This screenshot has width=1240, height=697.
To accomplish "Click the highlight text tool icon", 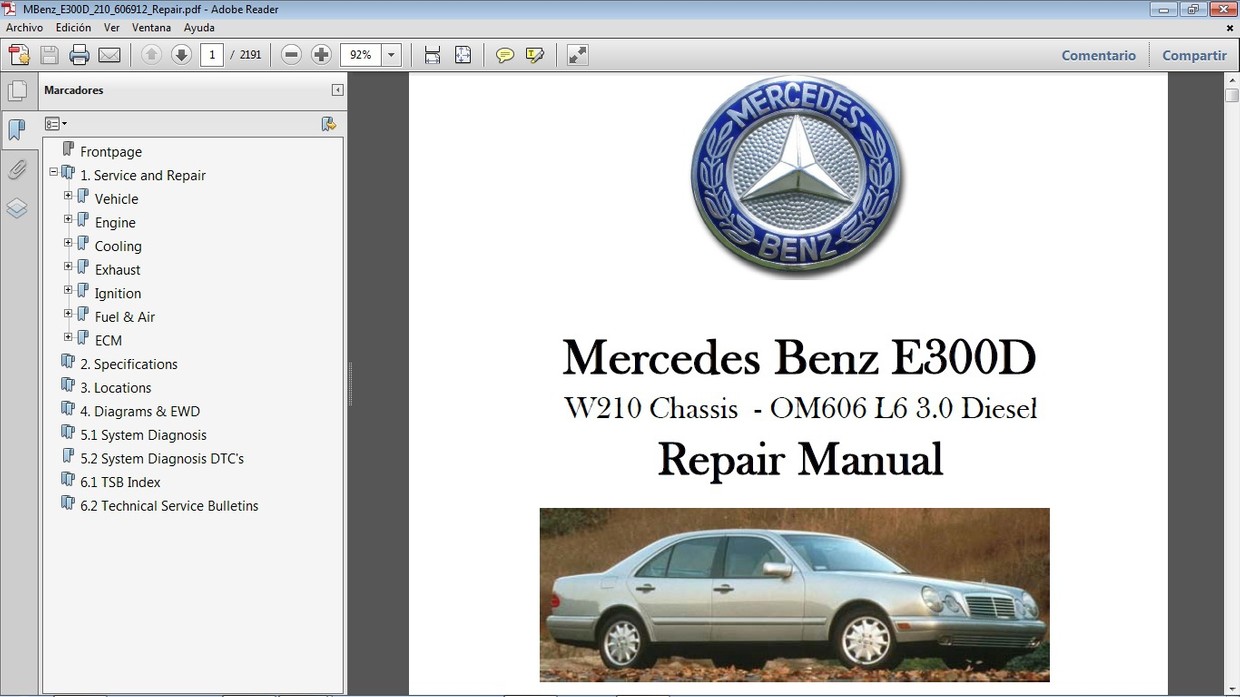I will pos(535,54).
